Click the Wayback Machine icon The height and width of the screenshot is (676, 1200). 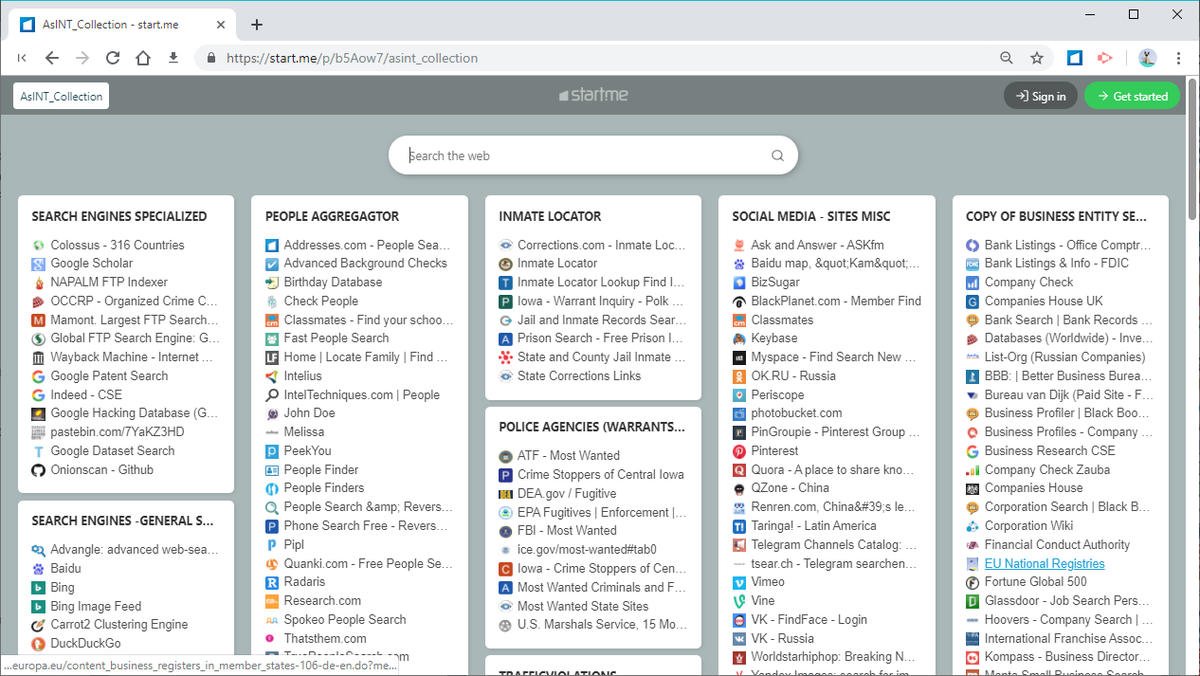[38, 357]
